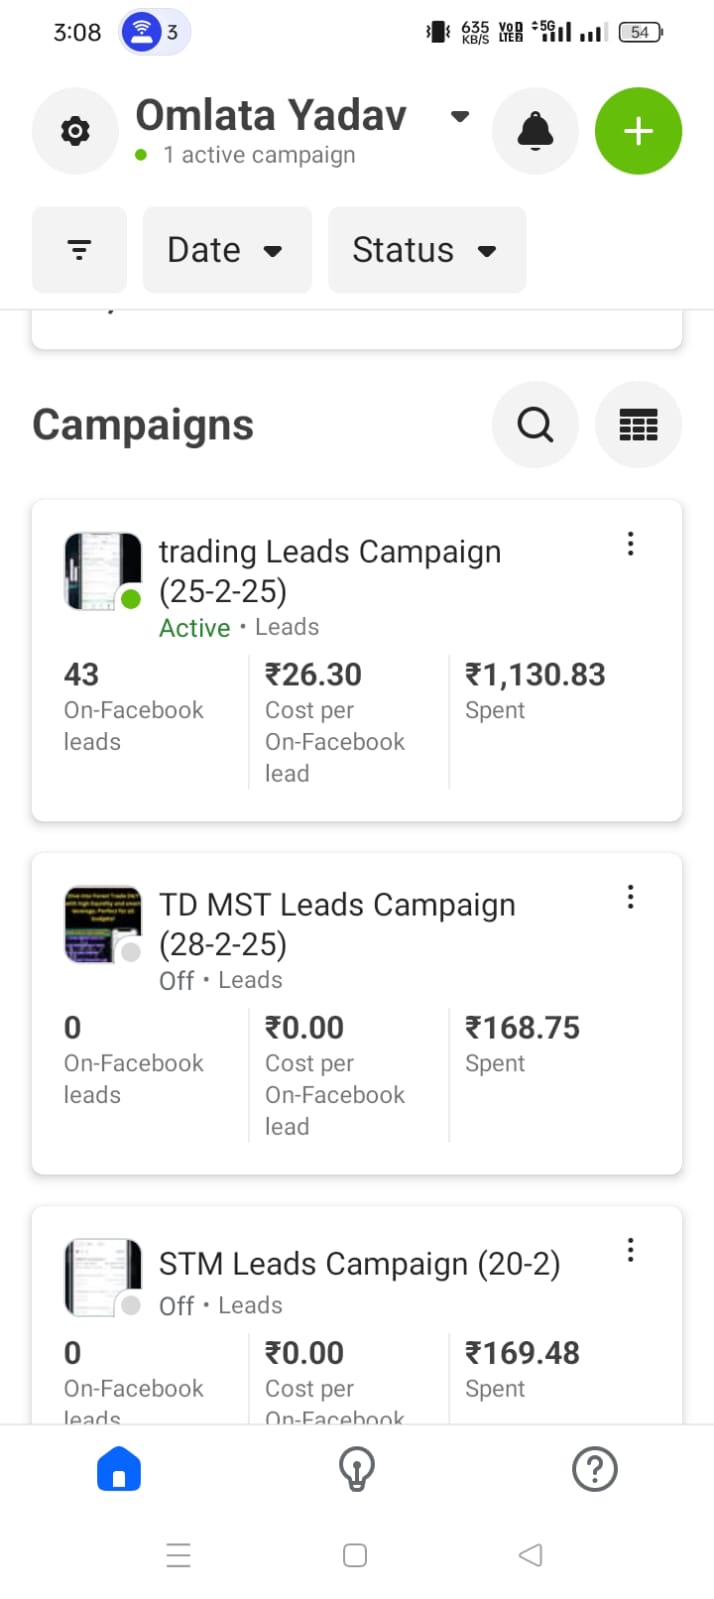Viewport: 714px width, 1599px height.
Task: Open account settings gear icon
Action: tap(75, 131)
